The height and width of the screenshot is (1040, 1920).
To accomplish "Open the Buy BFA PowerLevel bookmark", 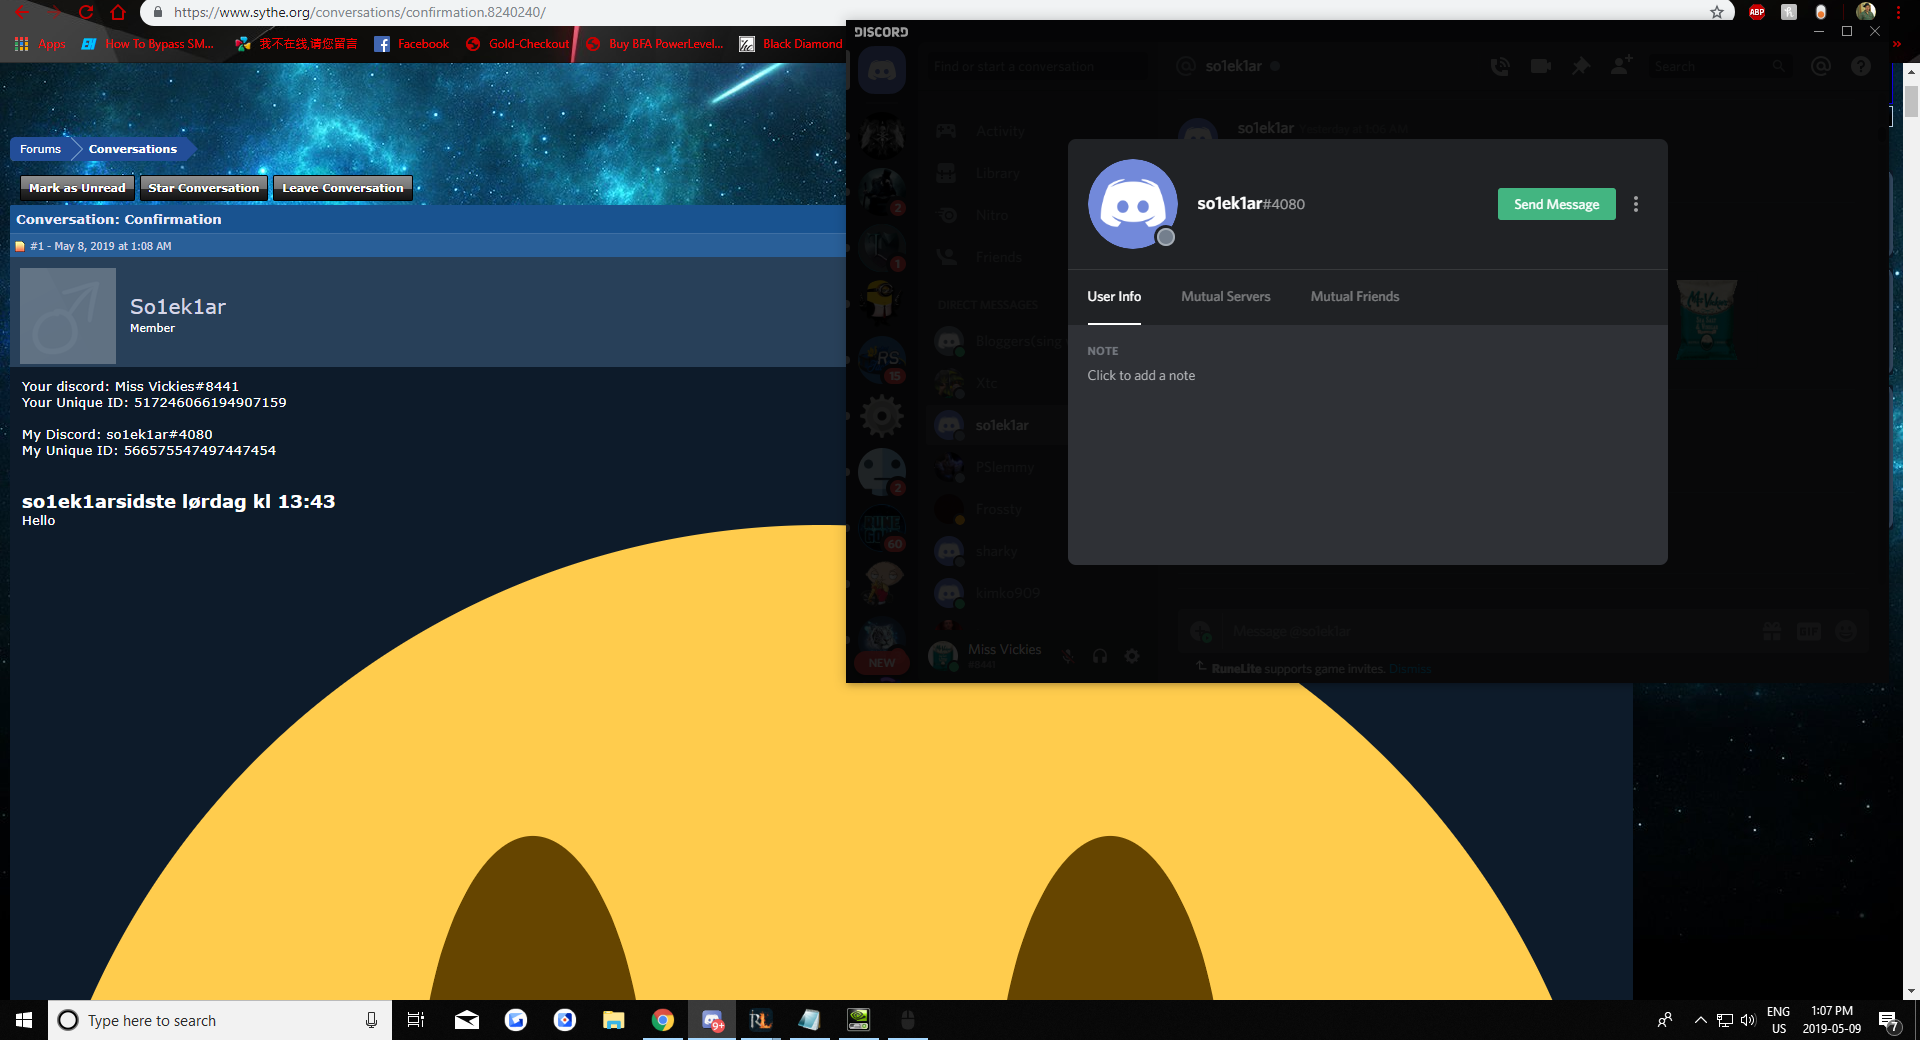I will pyautogui.click(x=654, y=44).
